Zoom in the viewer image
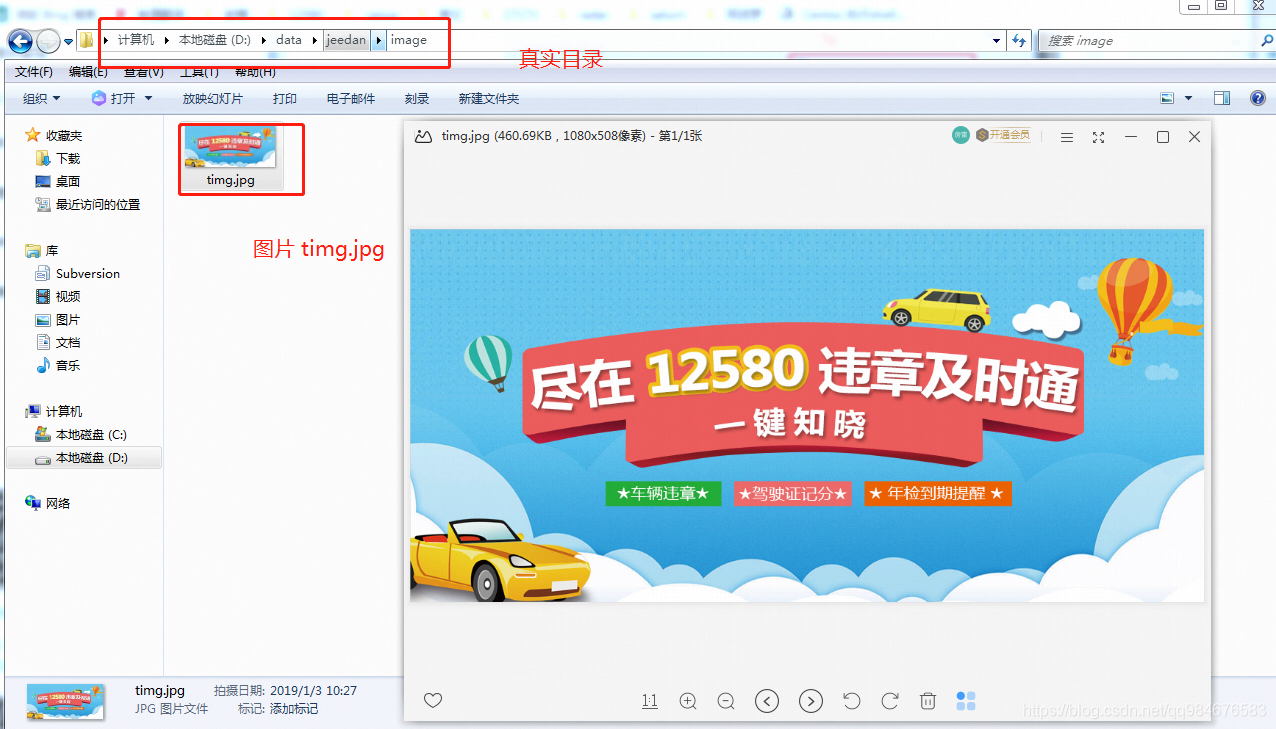 (688, 701)
